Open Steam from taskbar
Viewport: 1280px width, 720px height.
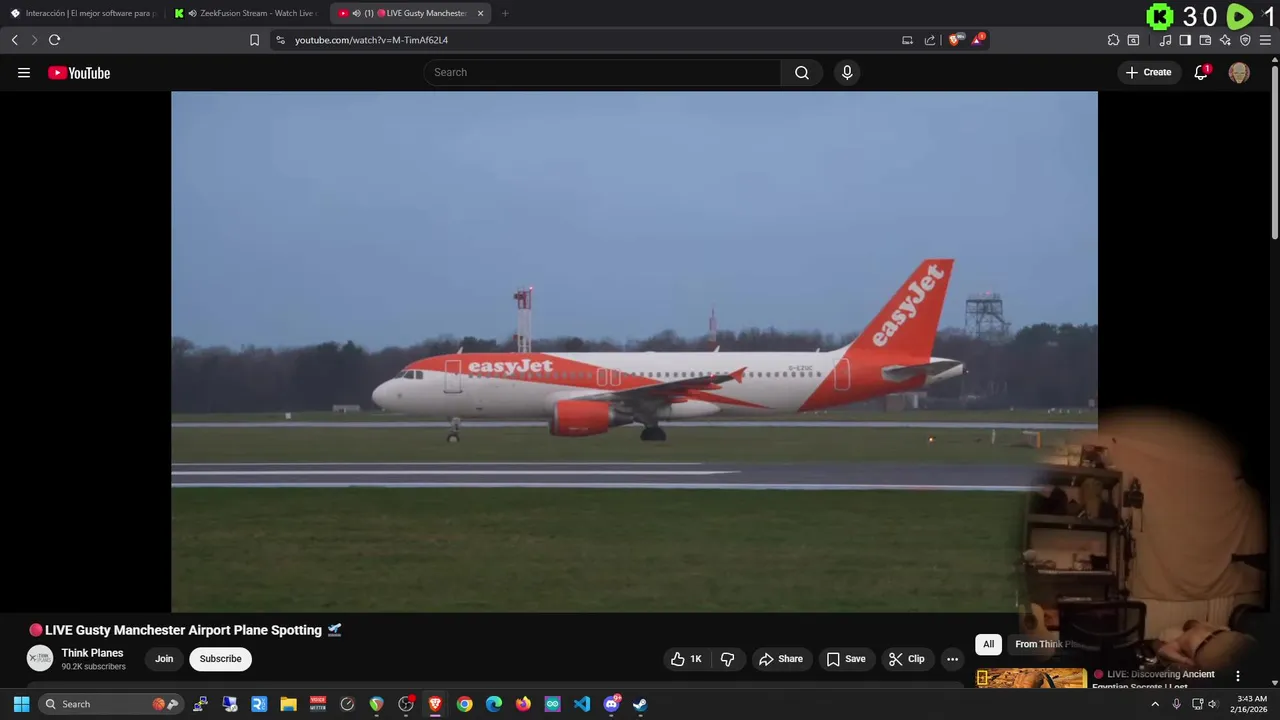[x=640, y=704]
